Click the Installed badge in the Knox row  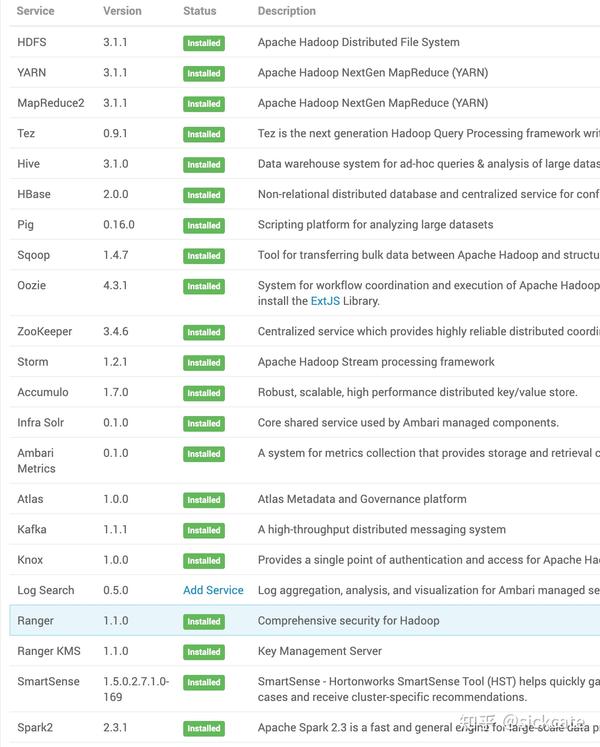[203, 561]
